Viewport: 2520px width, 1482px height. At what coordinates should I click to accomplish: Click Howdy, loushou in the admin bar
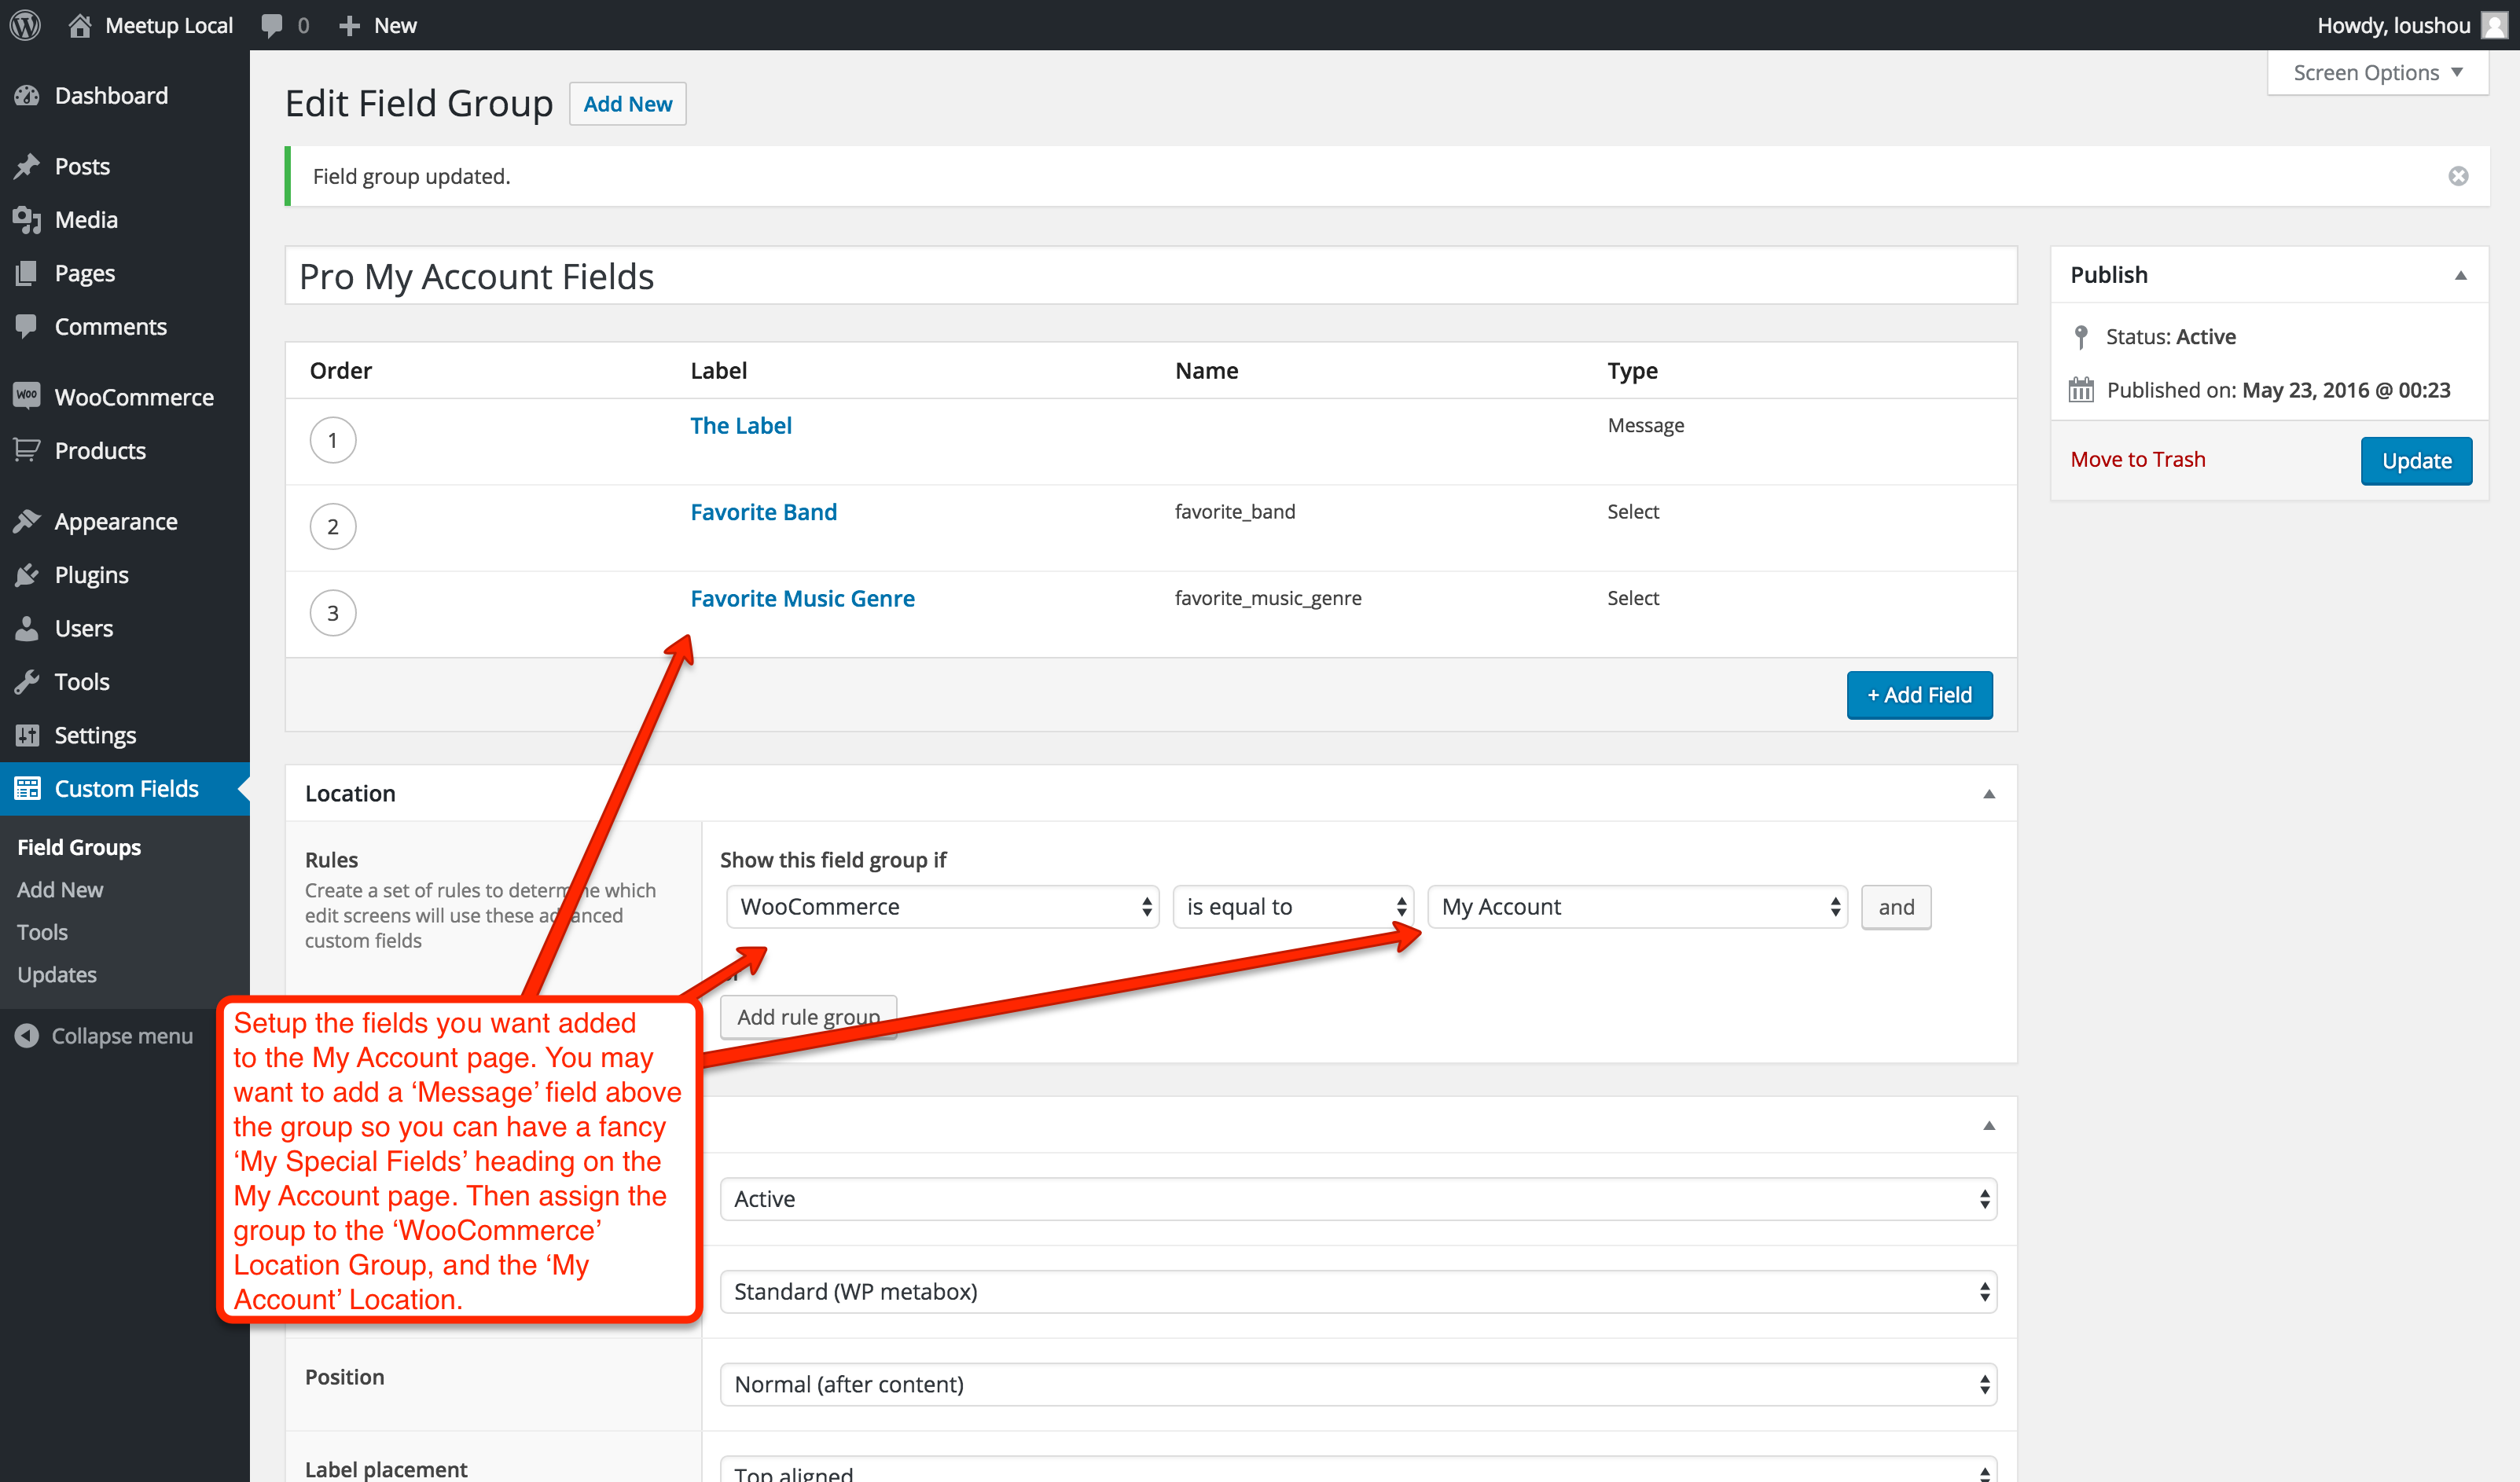(x=2394, y=26)
